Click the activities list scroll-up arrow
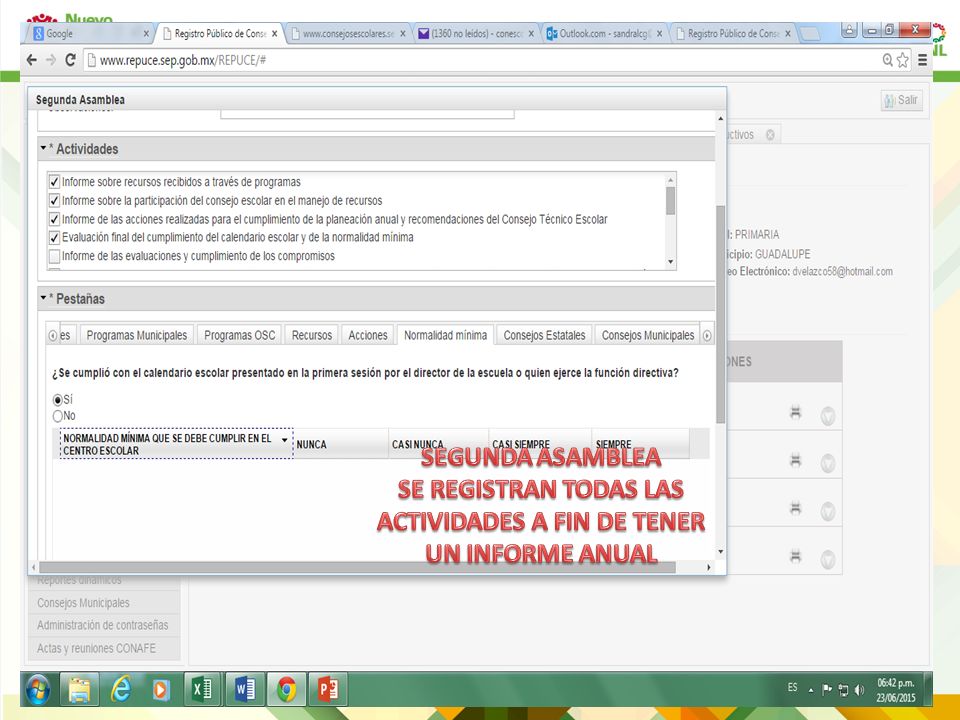Screen dimensions: 960x720 670,180
